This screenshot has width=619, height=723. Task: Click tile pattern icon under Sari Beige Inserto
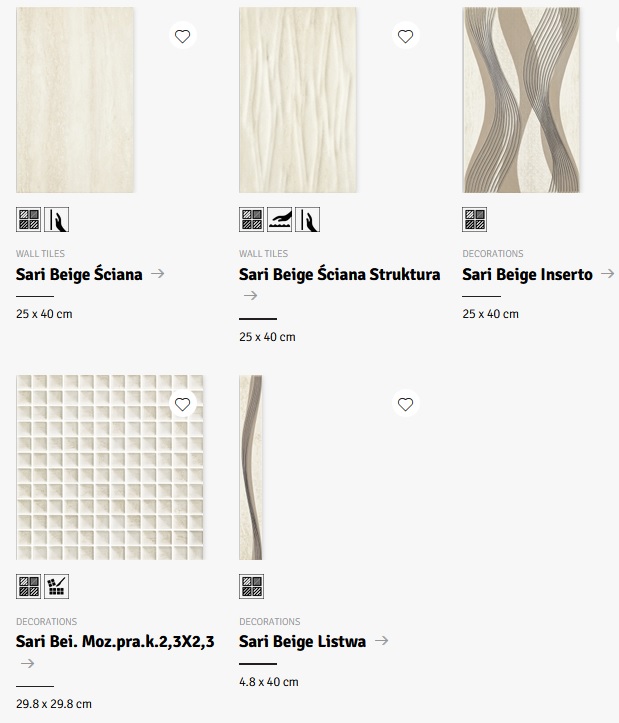[474, 219]
